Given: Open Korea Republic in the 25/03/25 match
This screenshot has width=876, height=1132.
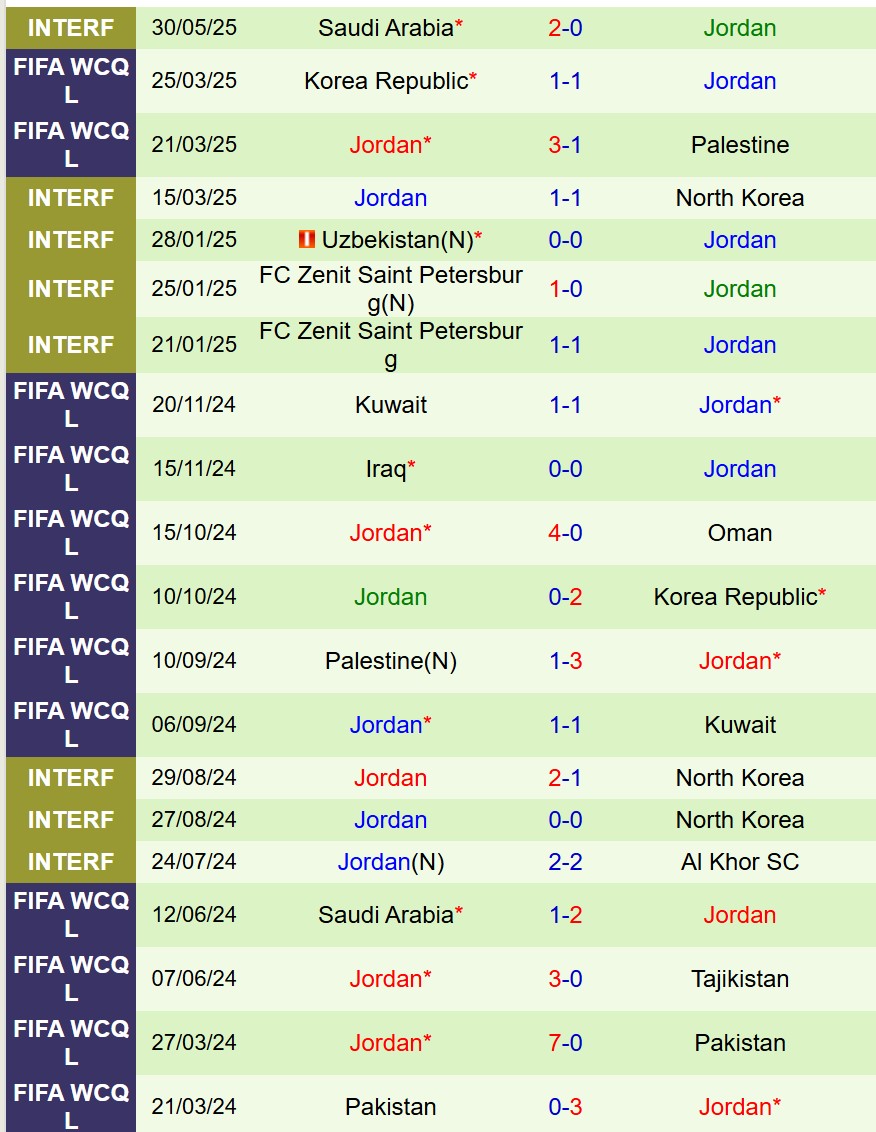Looking at the screenshot, I should tap(385, 81).
